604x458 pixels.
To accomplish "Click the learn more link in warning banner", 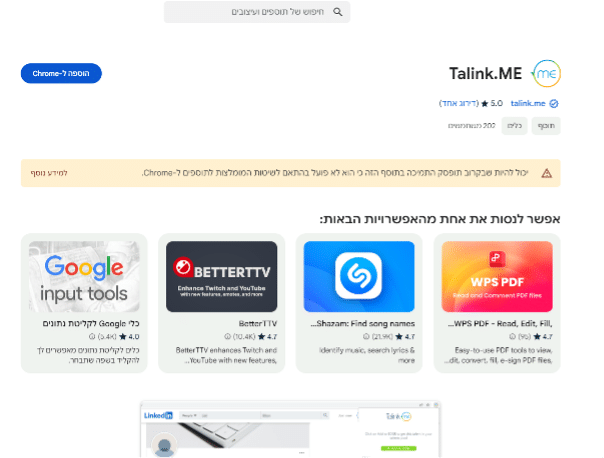I will (x=49, y=173).
